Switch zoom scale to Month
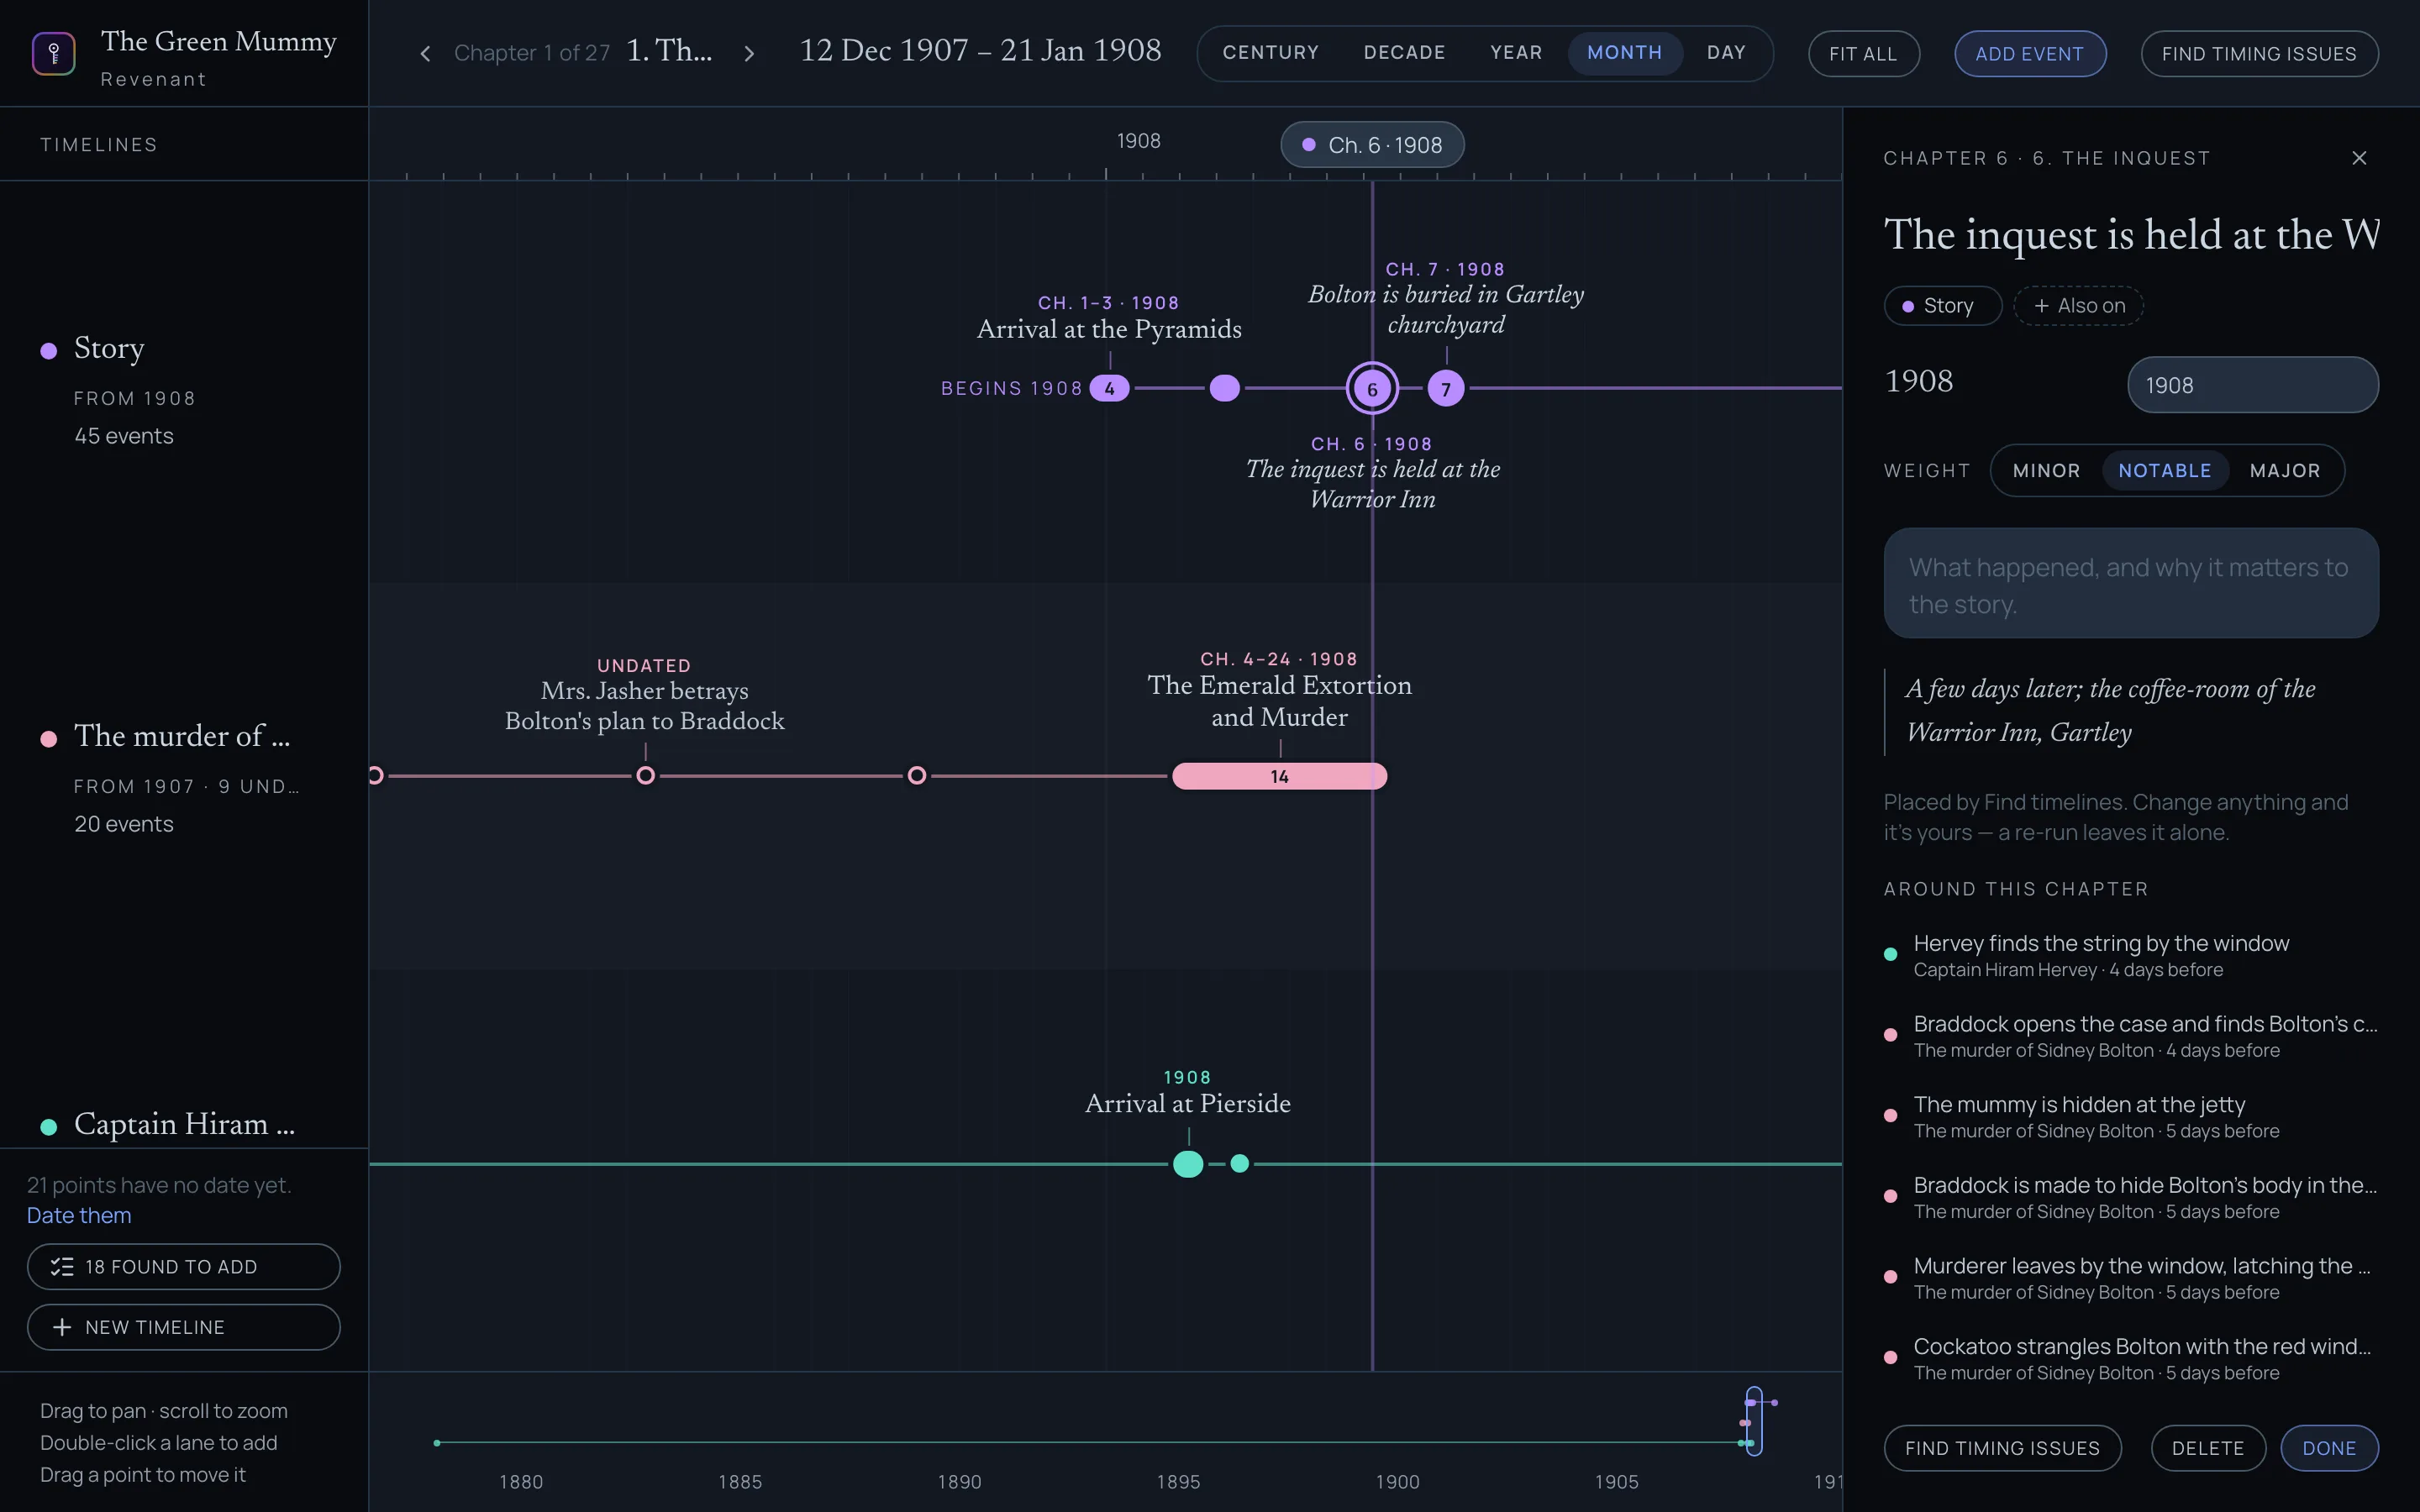Viewport: 2420px width, 1512px height. (x=1624, y=53)
